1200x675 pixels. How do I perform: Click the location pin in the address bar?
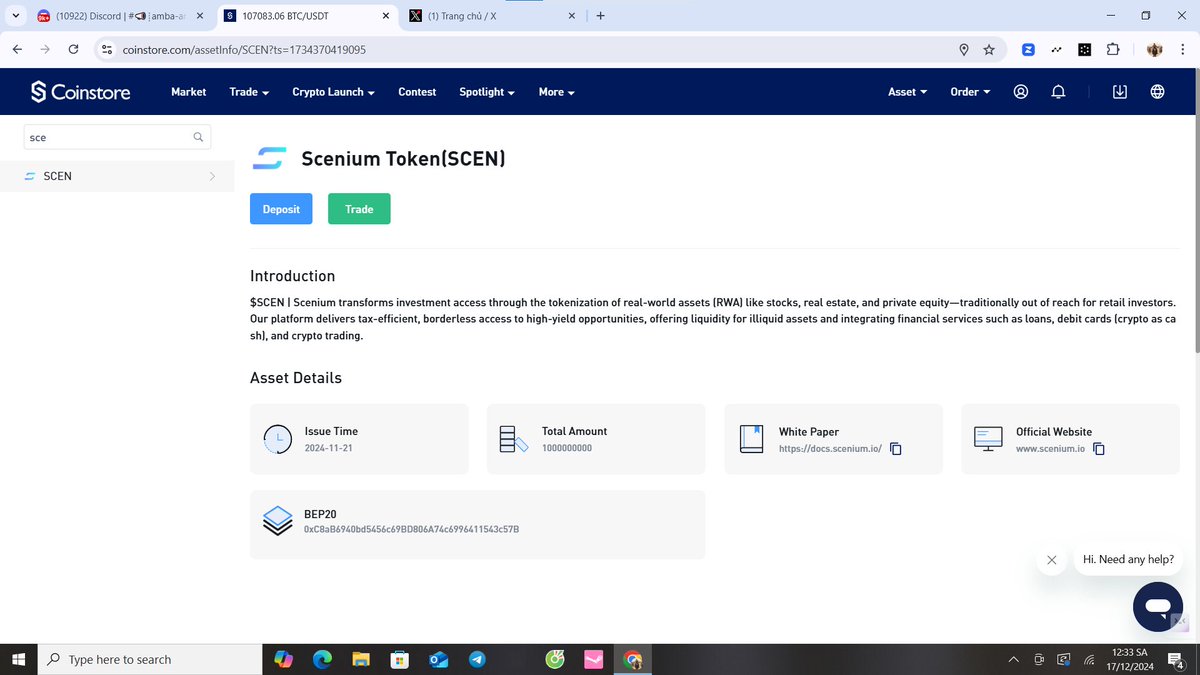click(964, 49)
